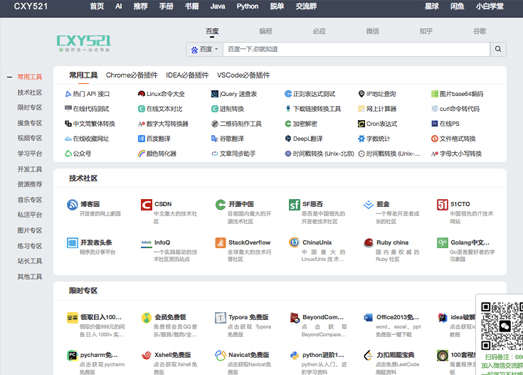Open DeepL翻译 icon
523x375 pixels.
(288, 138)
